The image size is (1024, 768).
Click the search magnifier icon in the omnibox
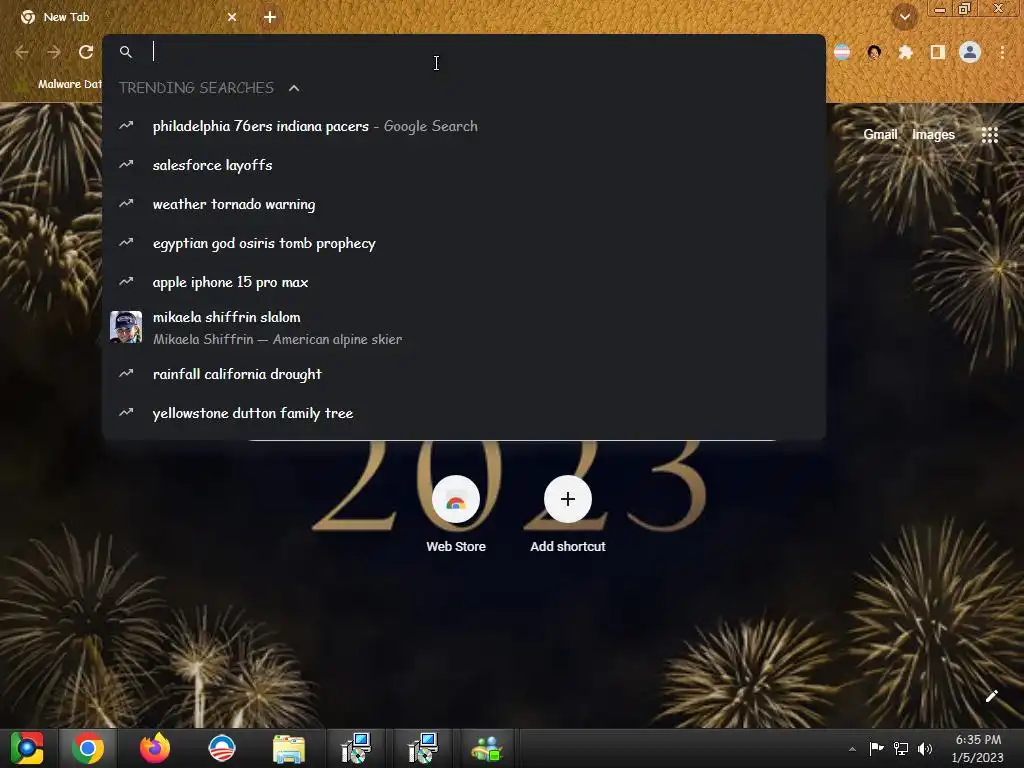[x=126, y=52]
